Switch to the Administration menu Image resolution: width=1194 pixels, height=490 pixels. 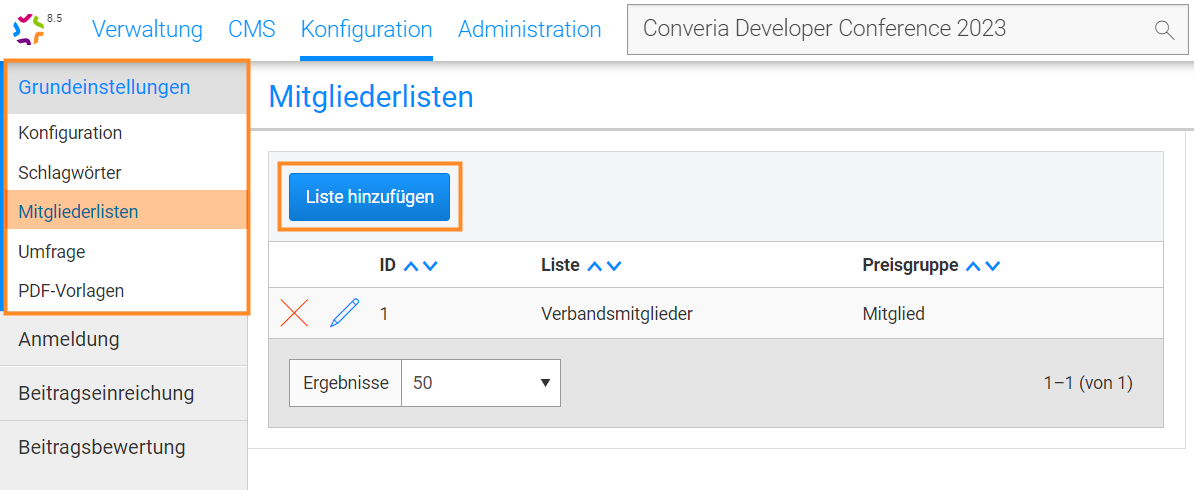point(529,29)
